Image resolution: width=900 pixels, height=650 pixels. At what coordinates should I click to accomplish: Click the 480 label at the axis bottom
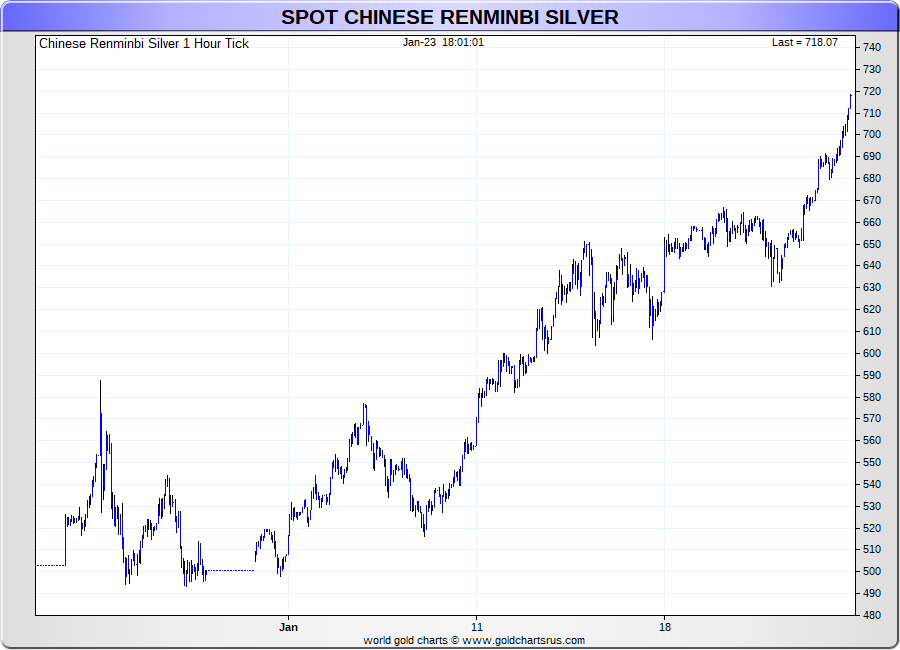871,615
